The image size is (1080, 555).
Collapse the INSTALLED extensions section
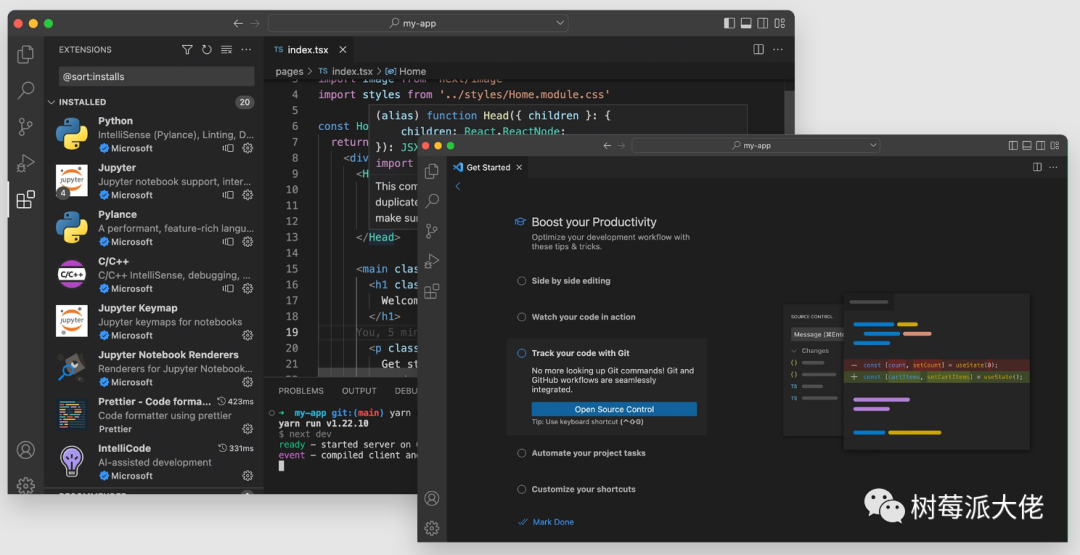(52, 102)
